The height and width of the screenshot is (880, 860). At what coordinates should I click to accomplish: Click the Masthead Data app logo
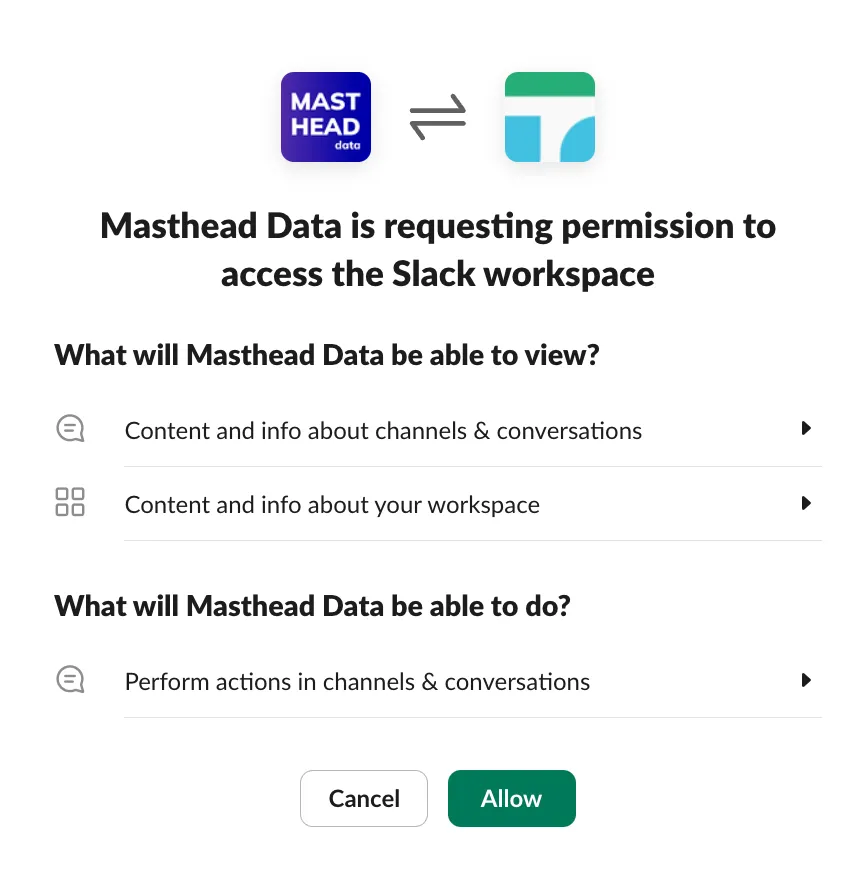(326, 117)
